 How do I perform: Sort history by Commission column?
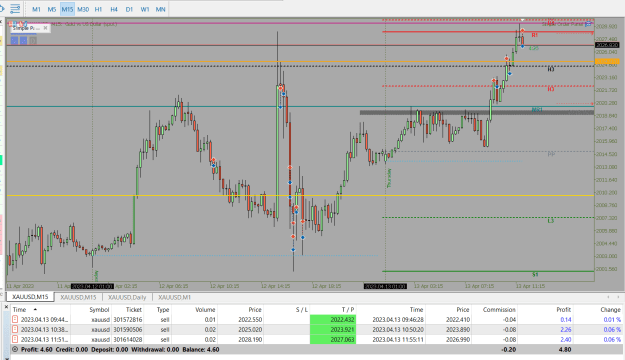499,309
